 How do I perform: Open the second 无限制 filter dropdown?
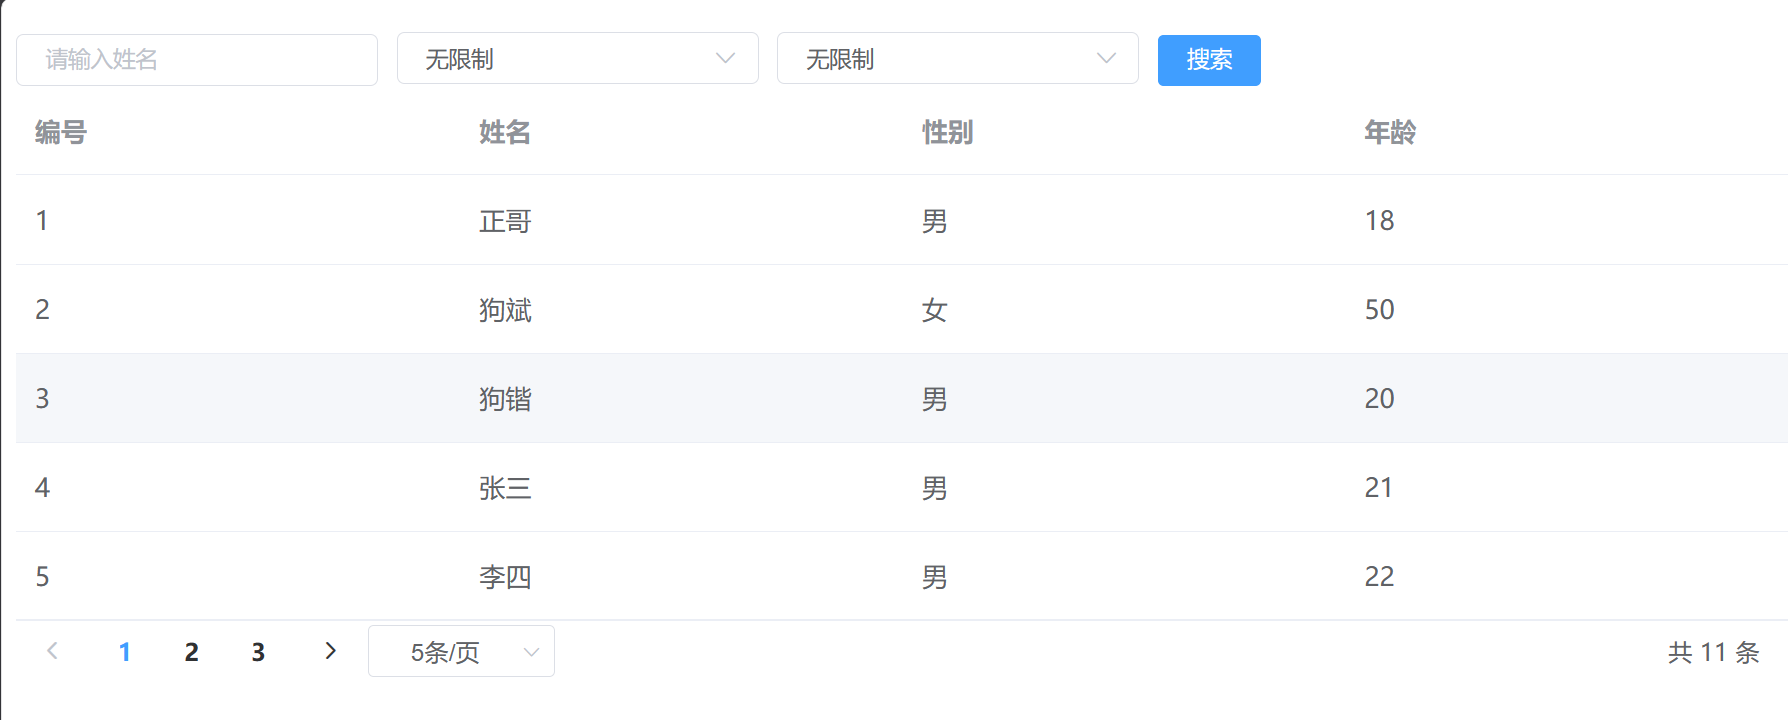click(x=957, y=59)
